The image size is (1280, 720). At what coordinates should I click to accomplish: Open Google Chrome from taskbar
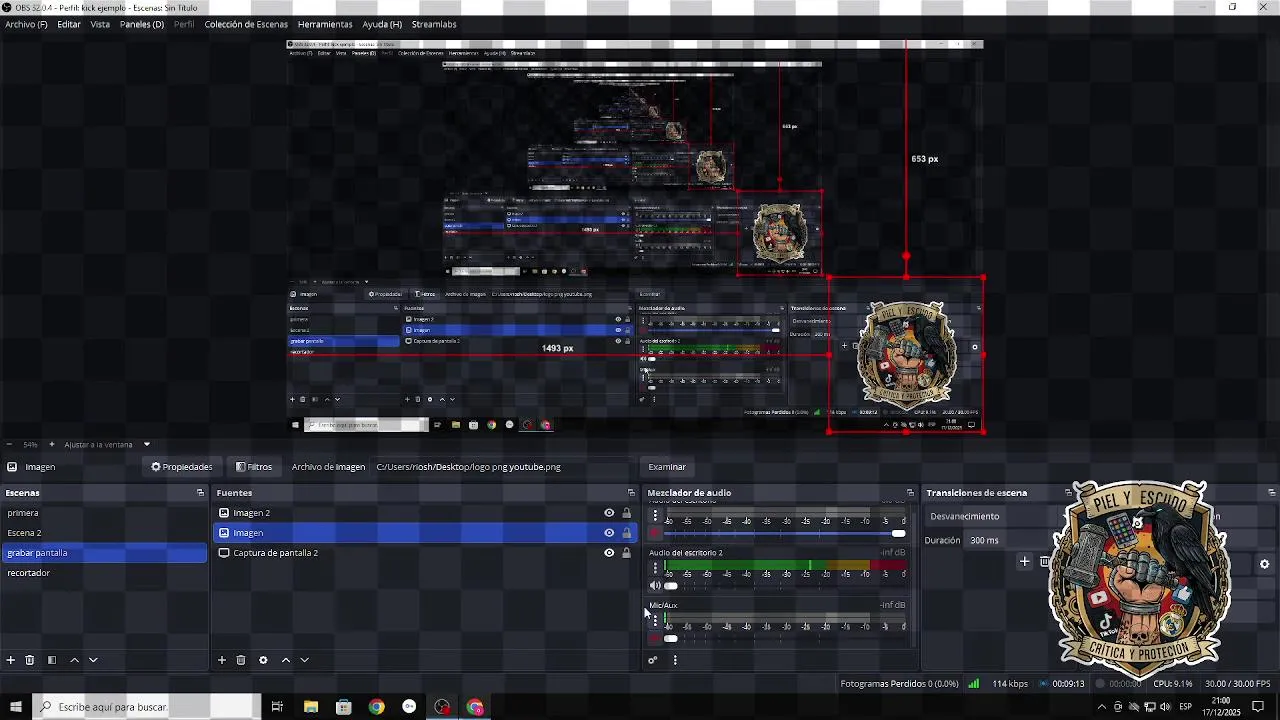click(376, 707)
